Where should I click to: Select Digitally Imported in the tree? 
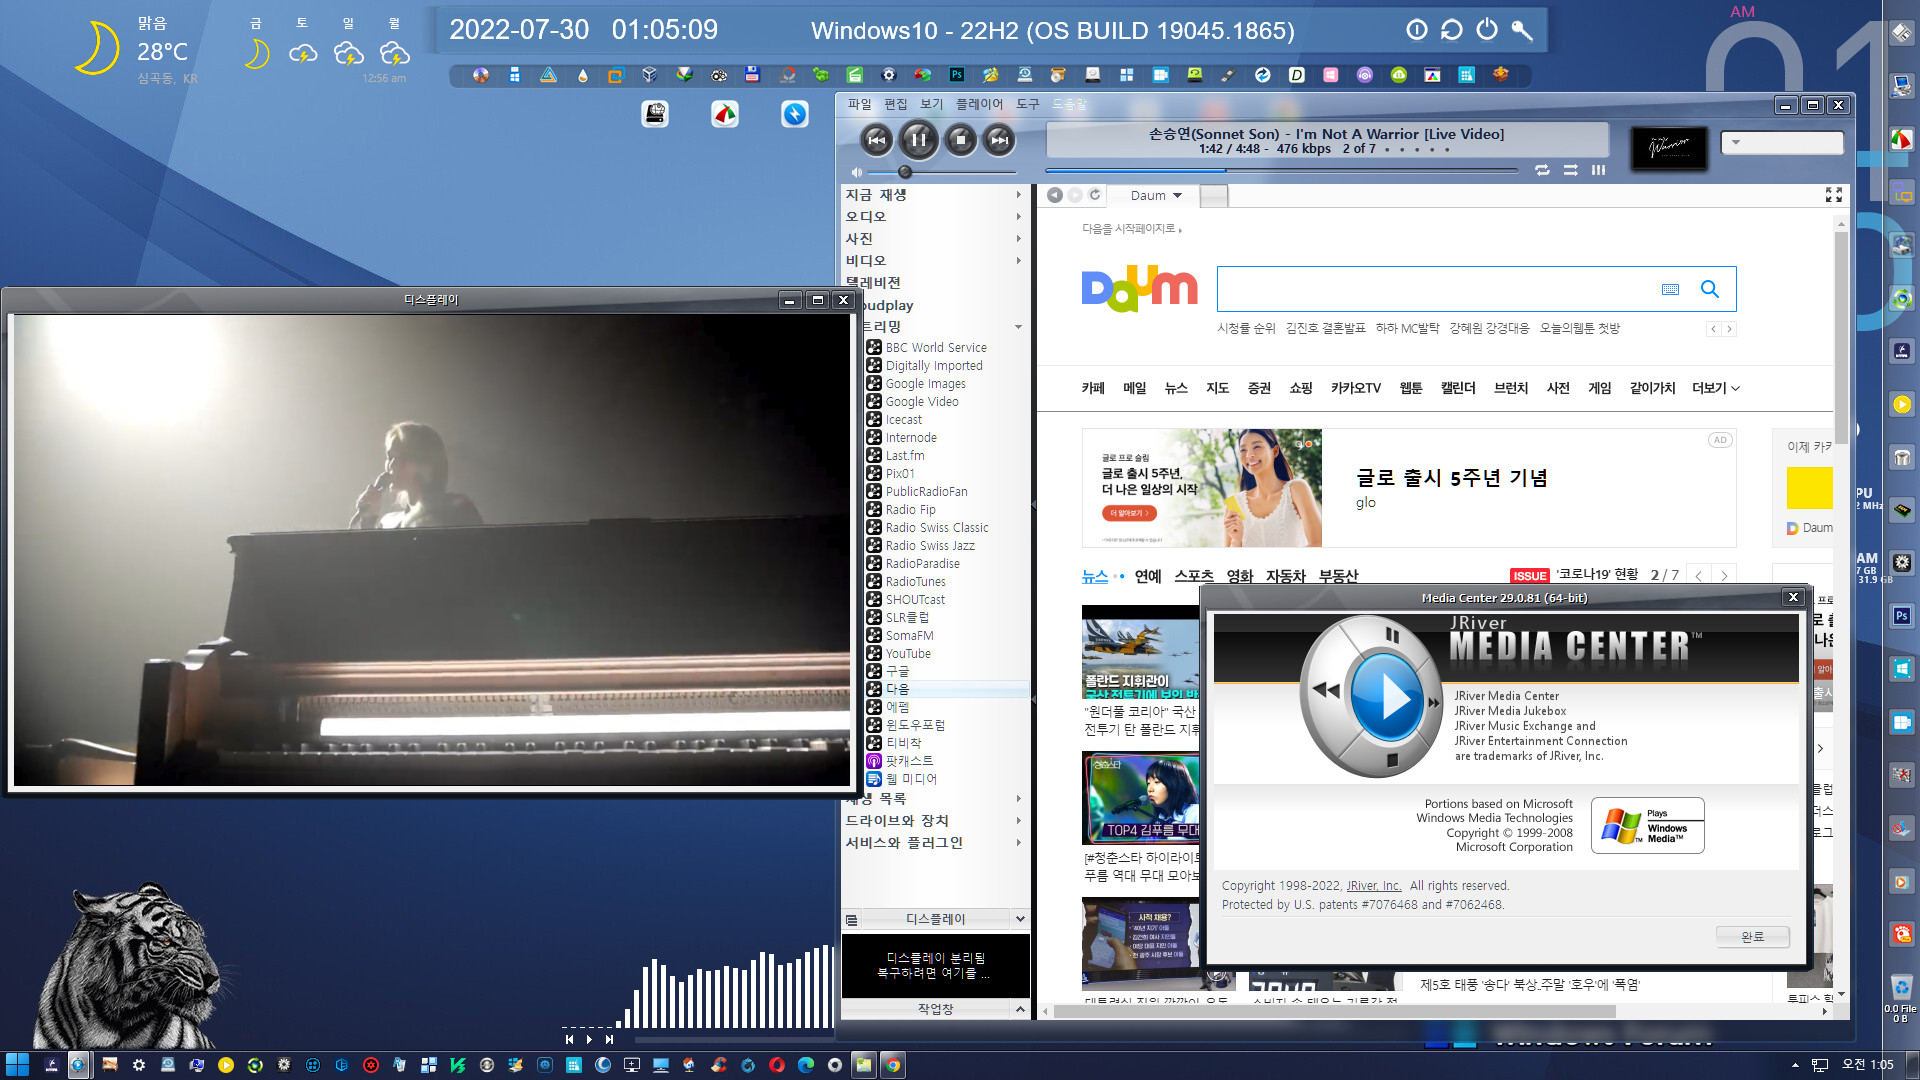click(934, 366)
